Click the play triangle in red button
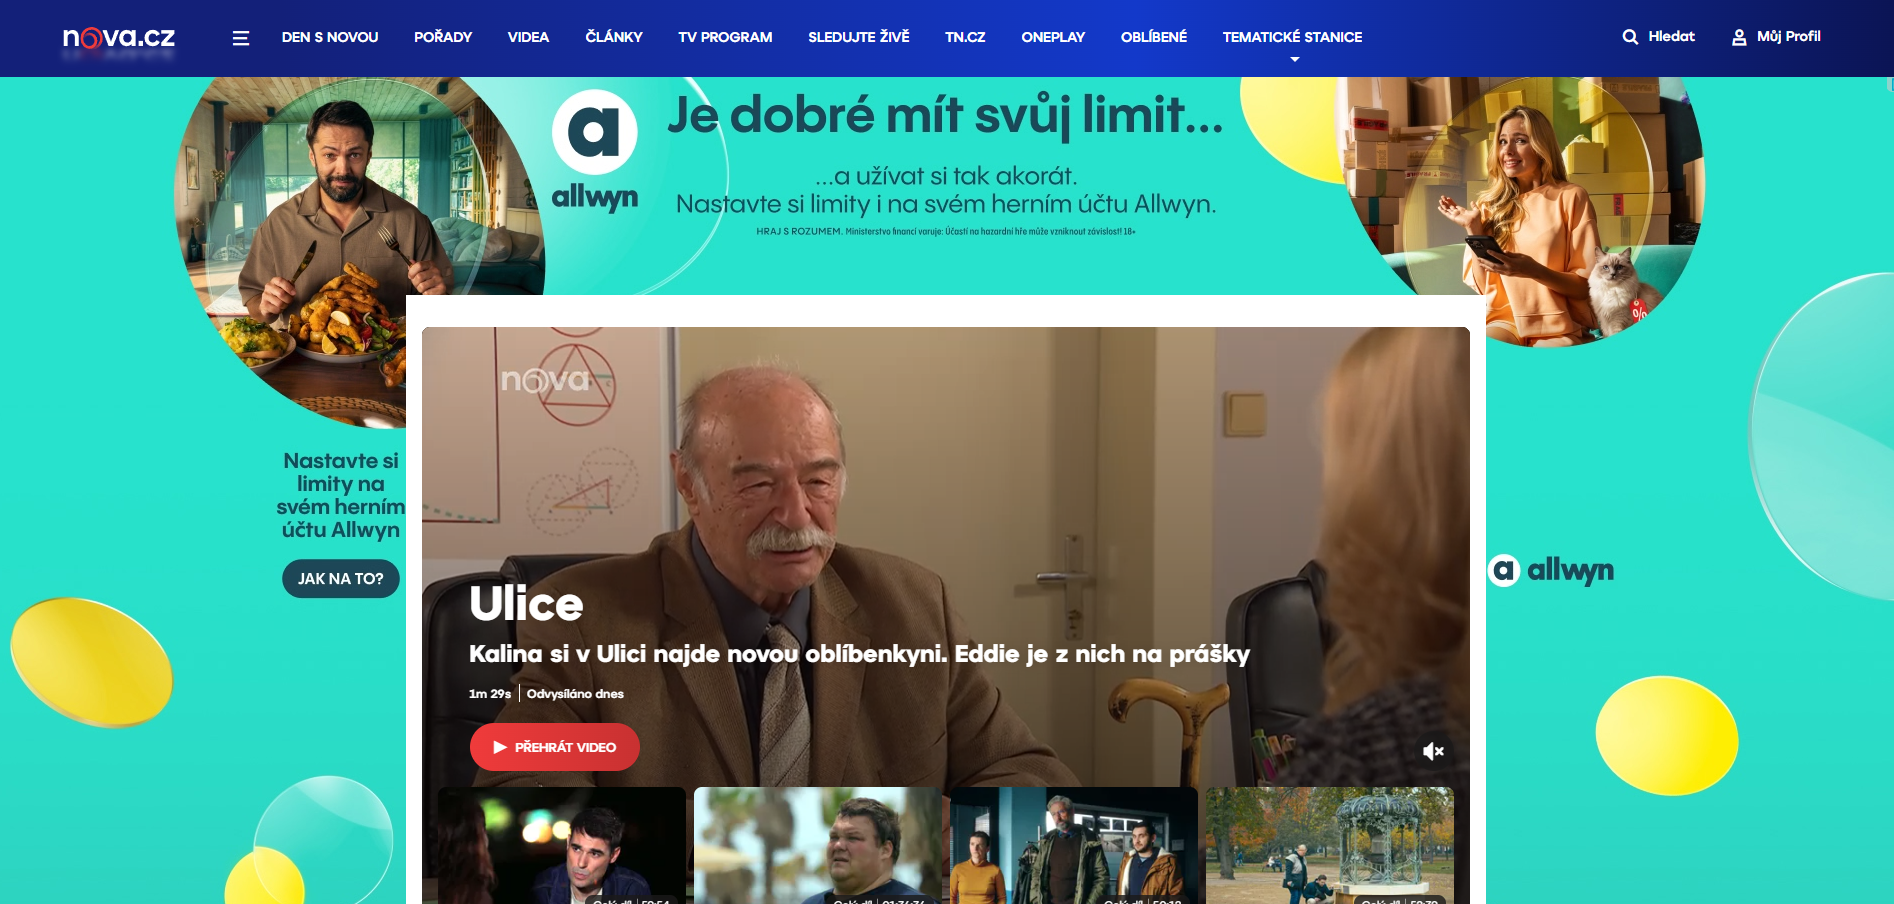The height and width of the screenshot is (904, 1894). (500, 747)
